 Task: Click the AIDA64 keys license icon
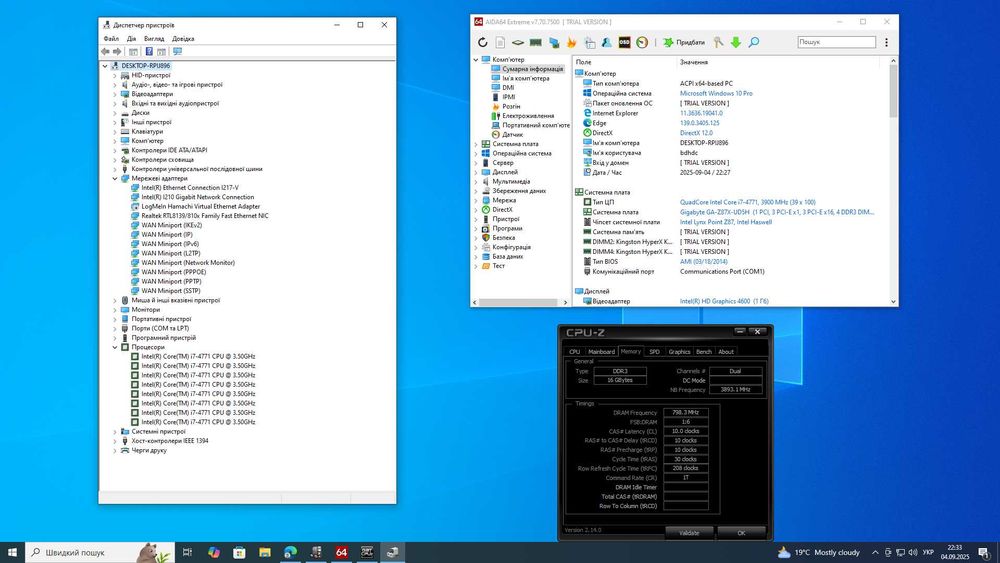point(718,42)
